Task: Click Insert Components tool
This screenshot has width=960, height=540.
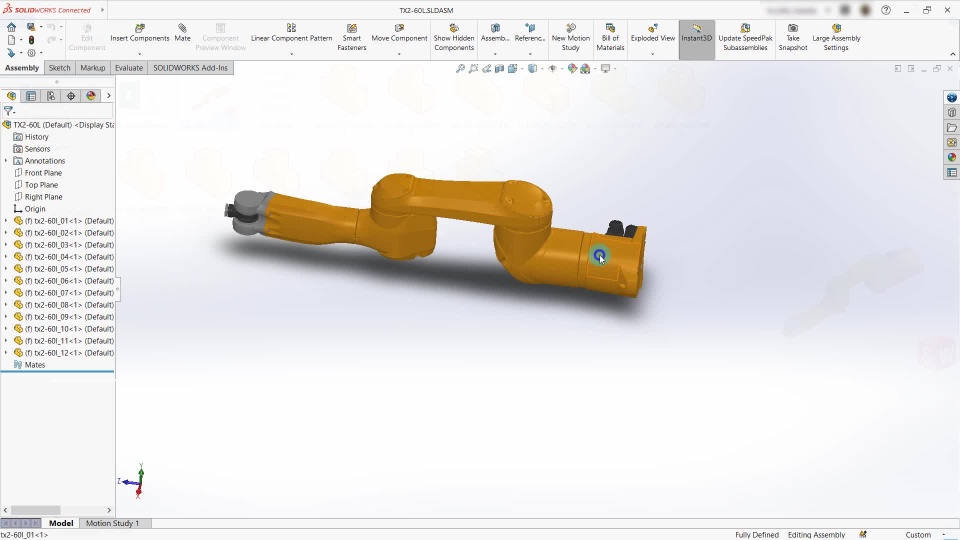Action: 140,33
